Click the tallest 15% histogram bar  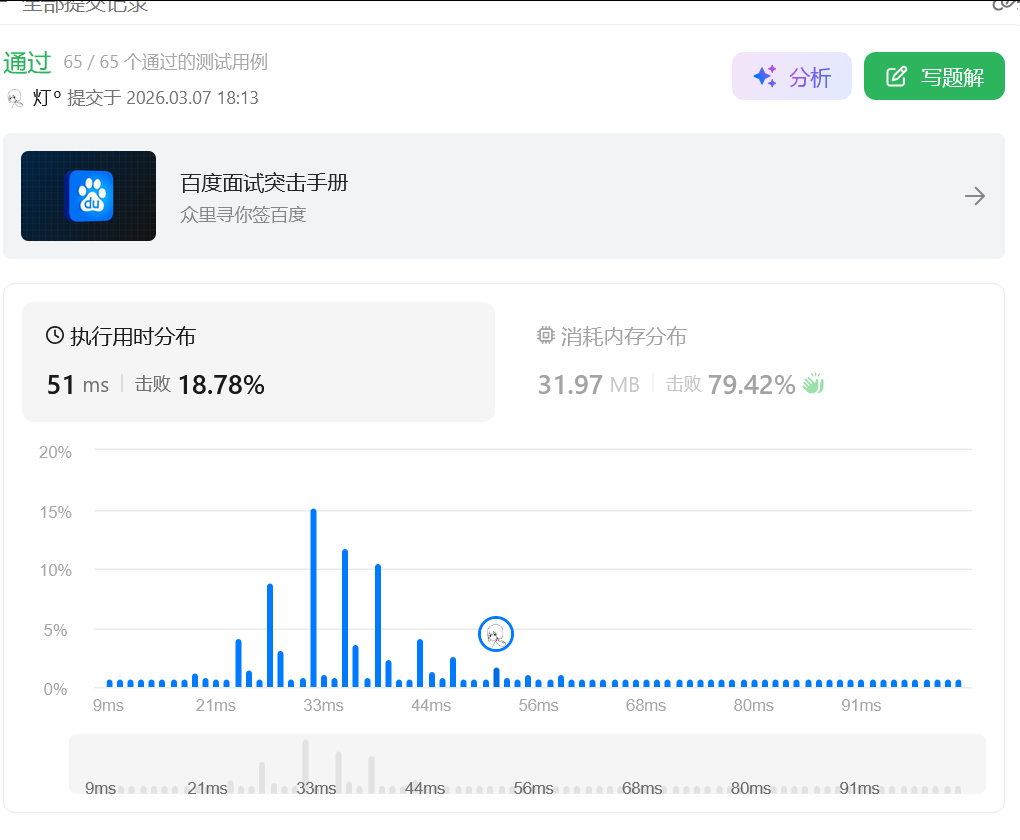313,598
